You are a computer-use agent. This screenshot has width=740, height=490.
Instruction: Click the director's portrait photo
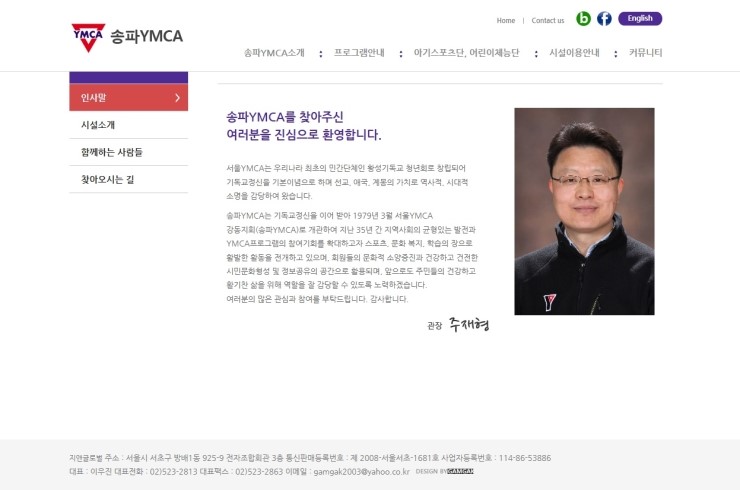tap(584, 211)
